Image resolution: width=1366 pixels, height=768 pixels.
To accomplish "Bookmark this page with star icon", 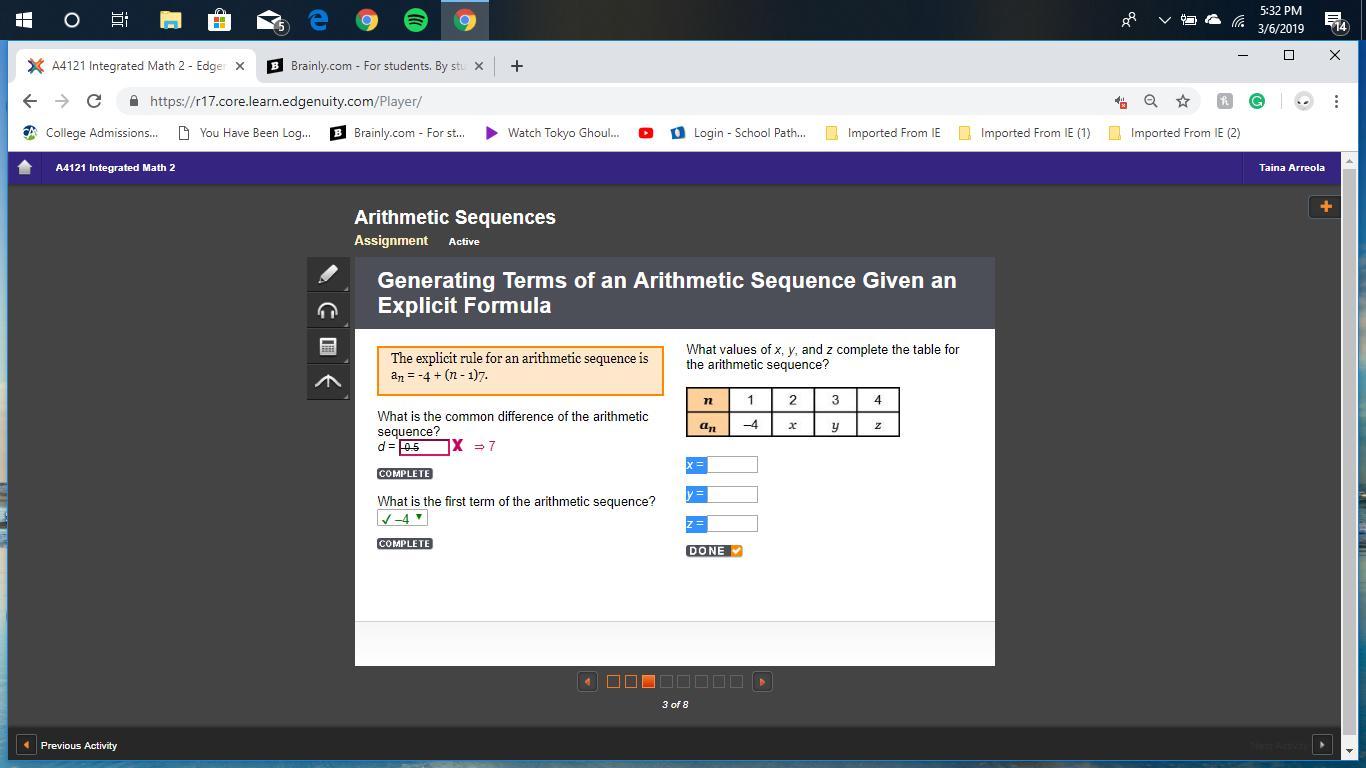I will click(x=1183, y=101).
